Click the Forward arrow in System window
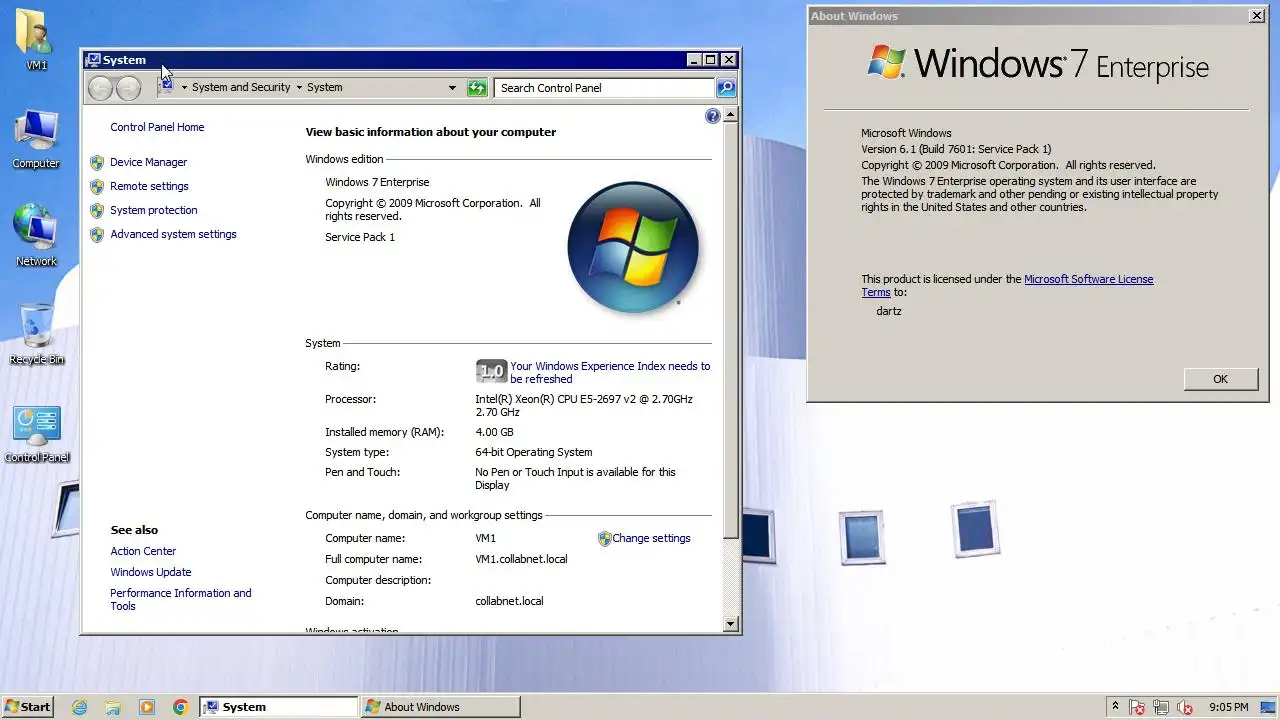The height and width of the screenshot is (720, 1280). click(128, 88)
